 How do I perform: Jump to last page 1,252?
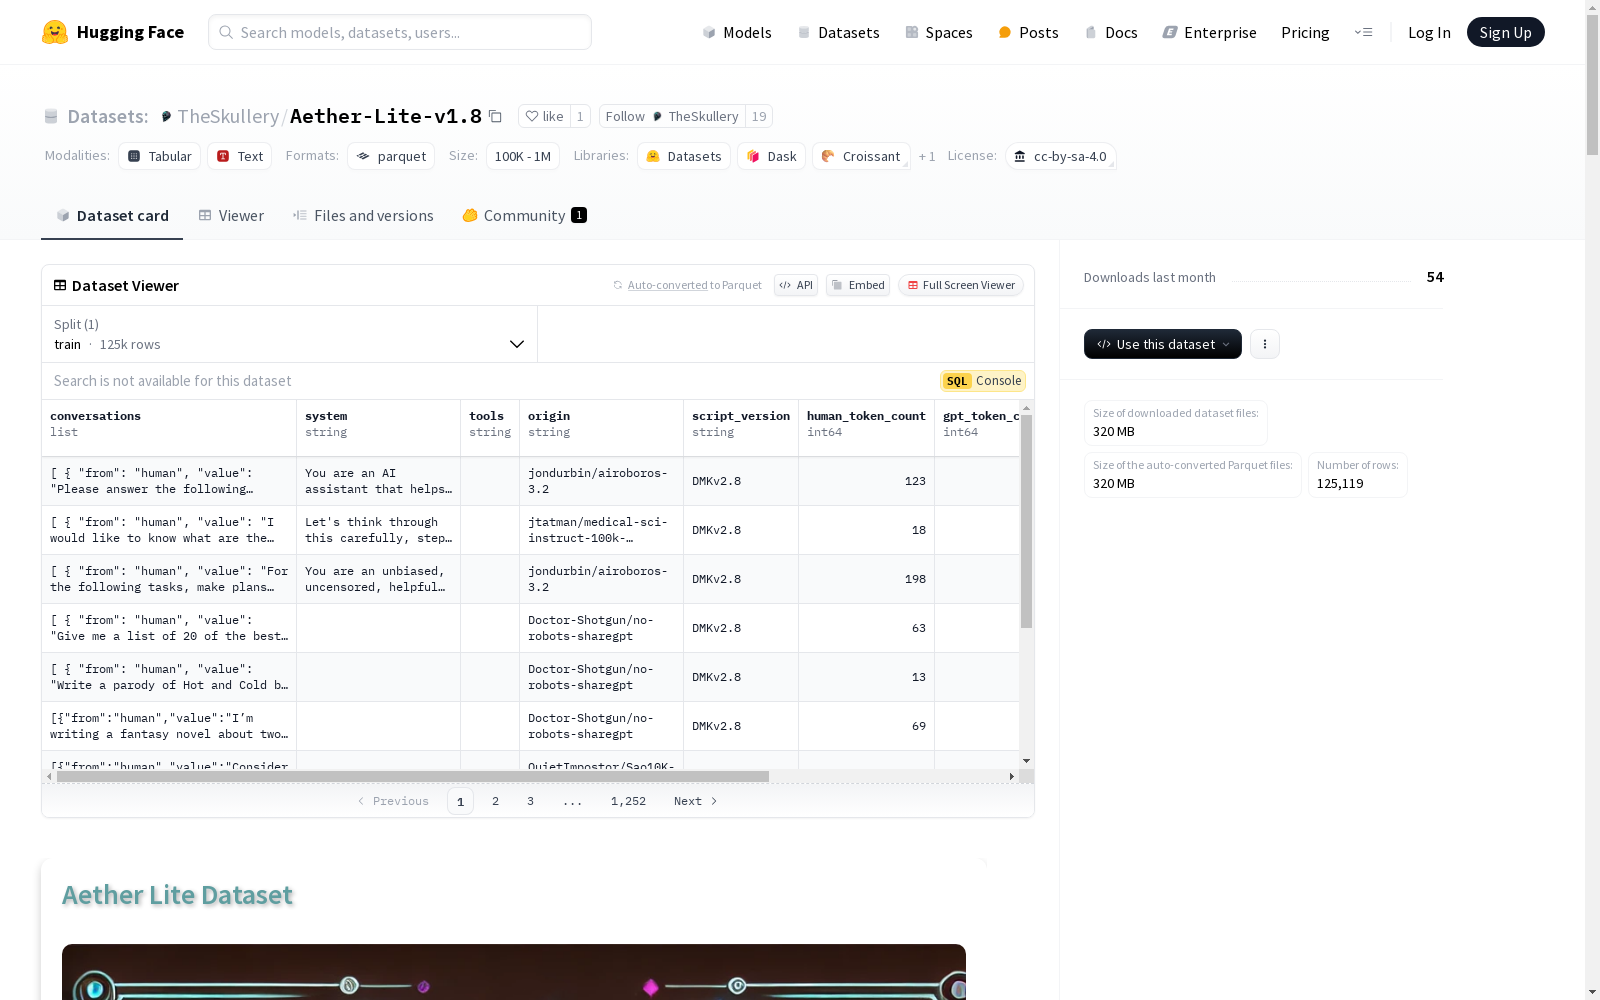tap(628, 801)
